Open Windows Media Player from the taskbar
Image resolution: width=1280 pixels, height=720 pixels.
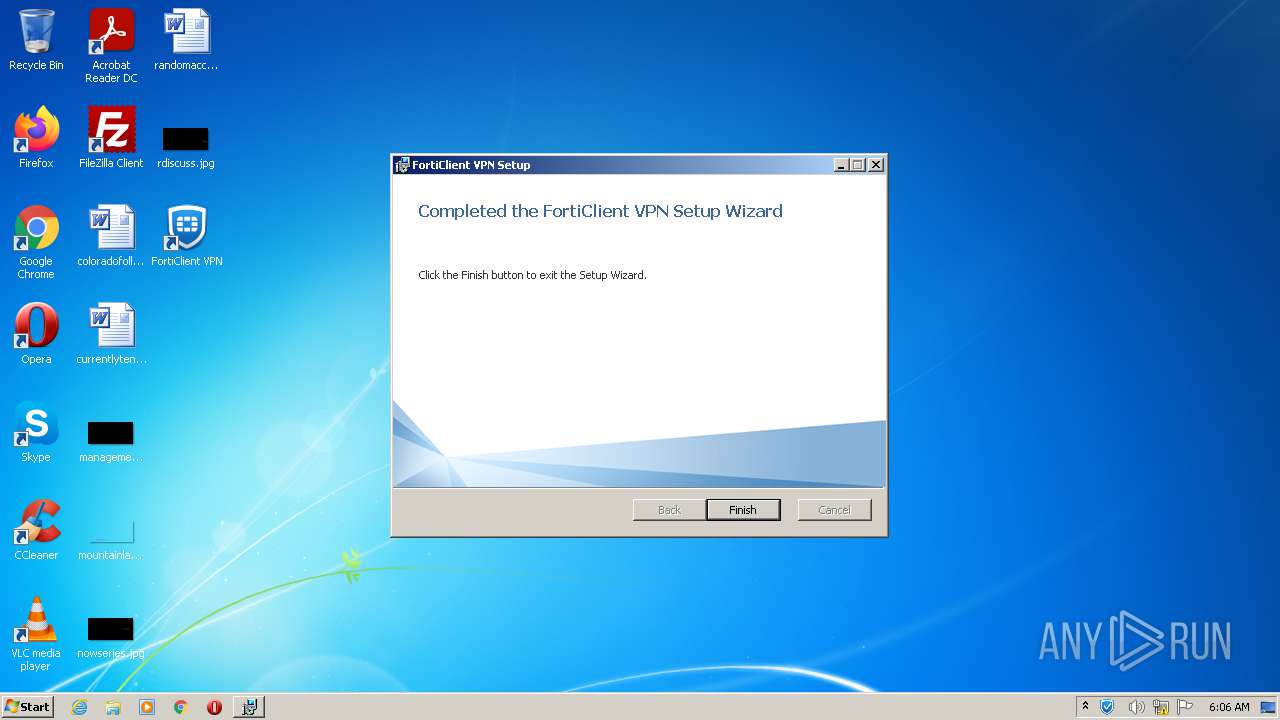pos(147,707)
